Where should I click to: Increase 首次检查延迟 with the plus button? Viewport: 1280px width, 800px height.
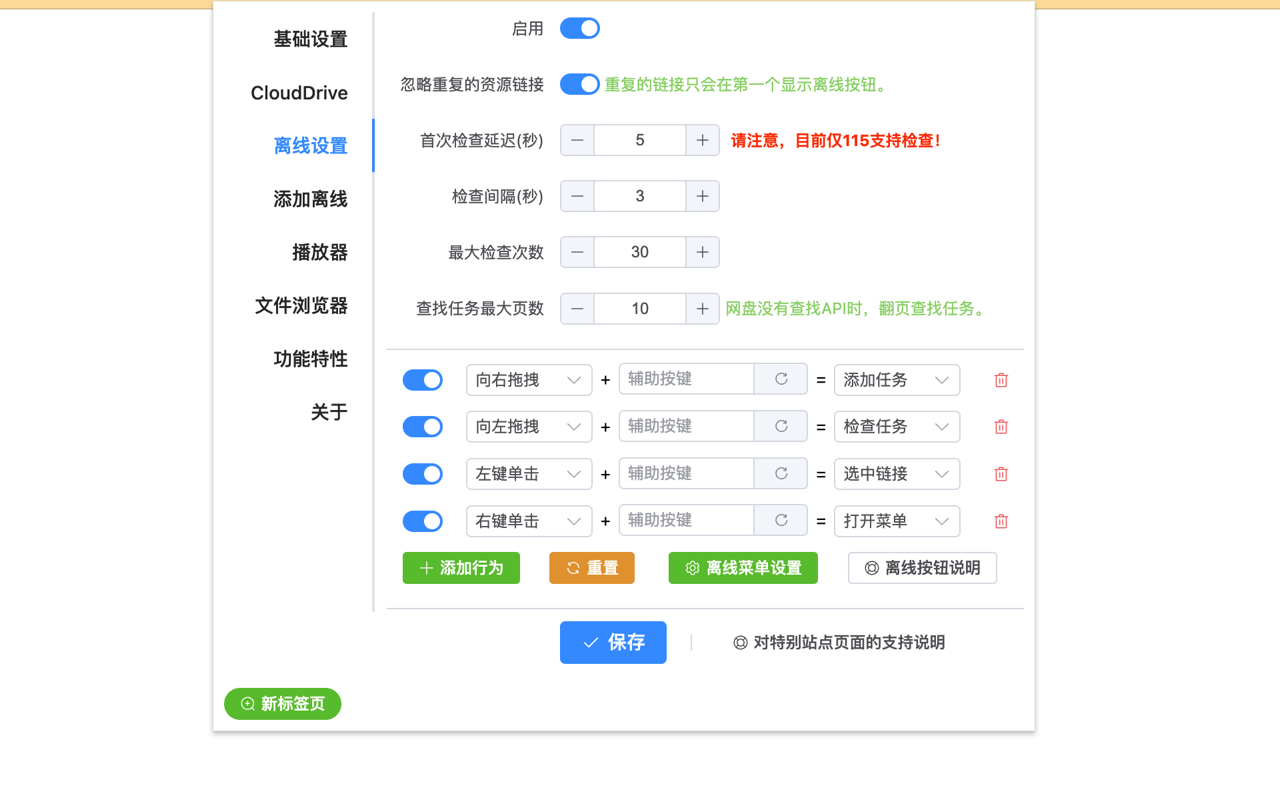(703, 140)
